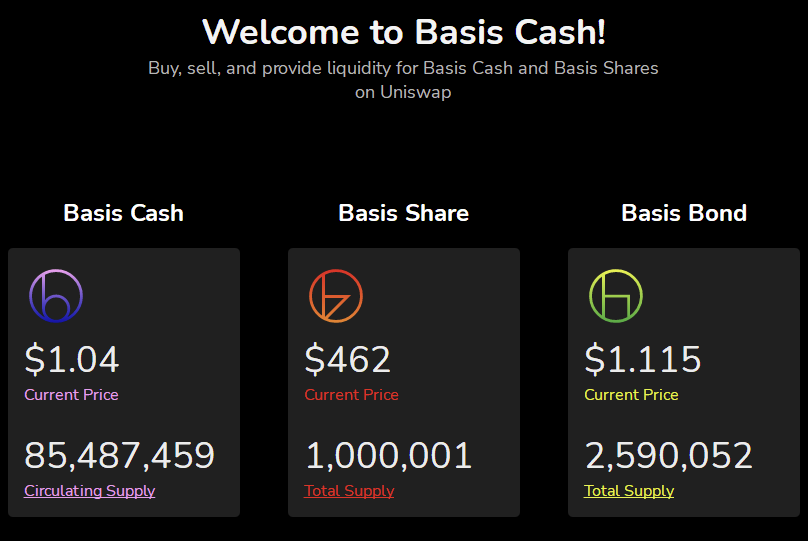Click the 2,590,052 supply figure
808x541 pixels.
tap(668, 455)
